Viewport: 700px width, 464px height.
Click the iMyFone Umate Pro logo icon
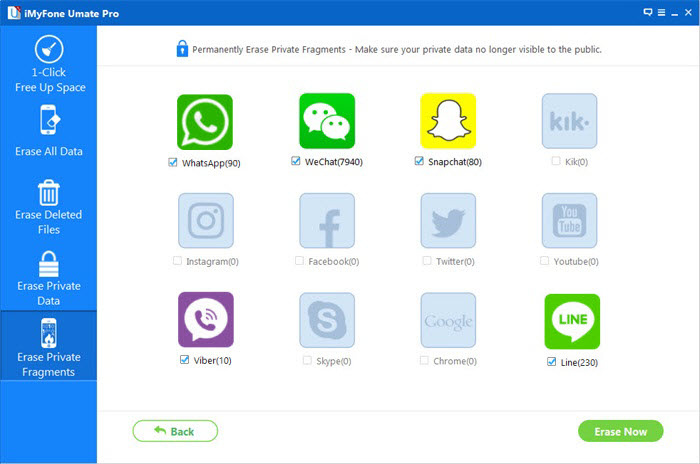pos(14,13)
